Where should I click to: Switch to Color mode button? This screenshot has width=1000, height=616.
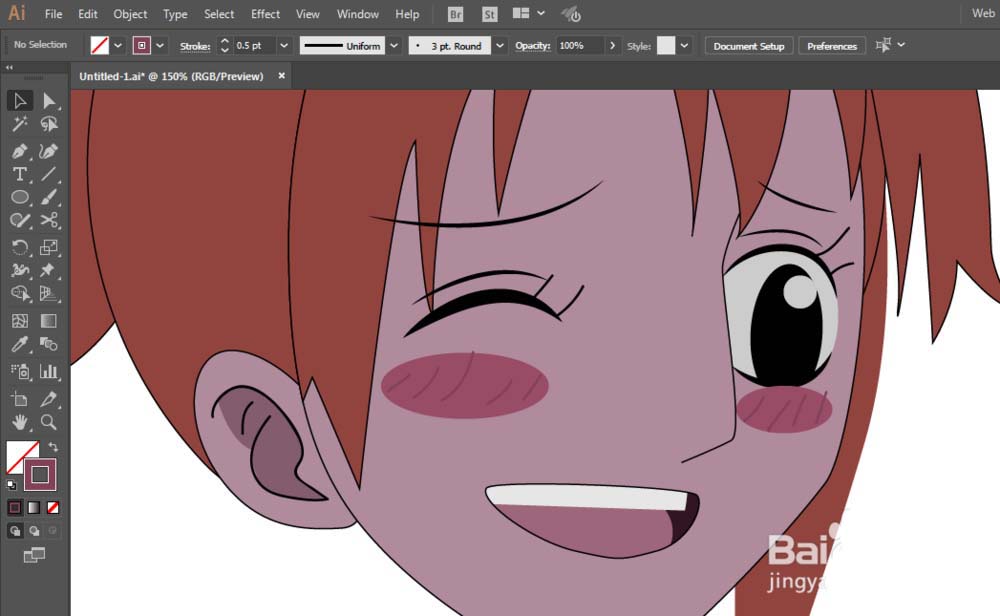pos(15,508)
